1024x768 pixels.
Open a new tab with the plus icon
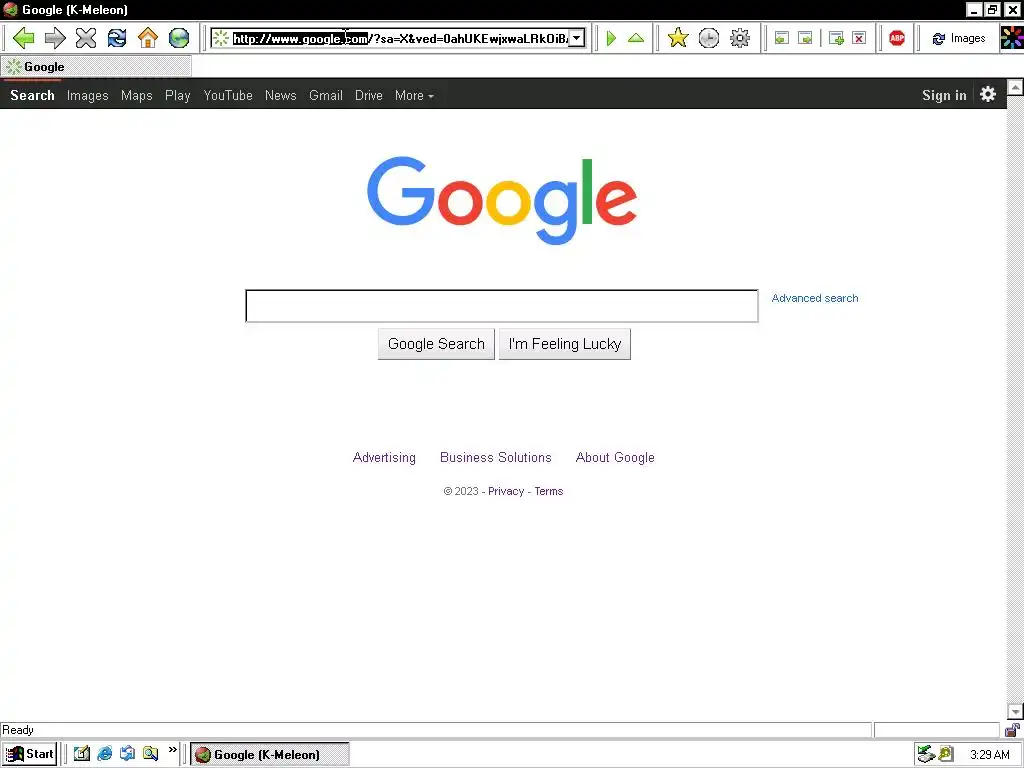[836, 38]
